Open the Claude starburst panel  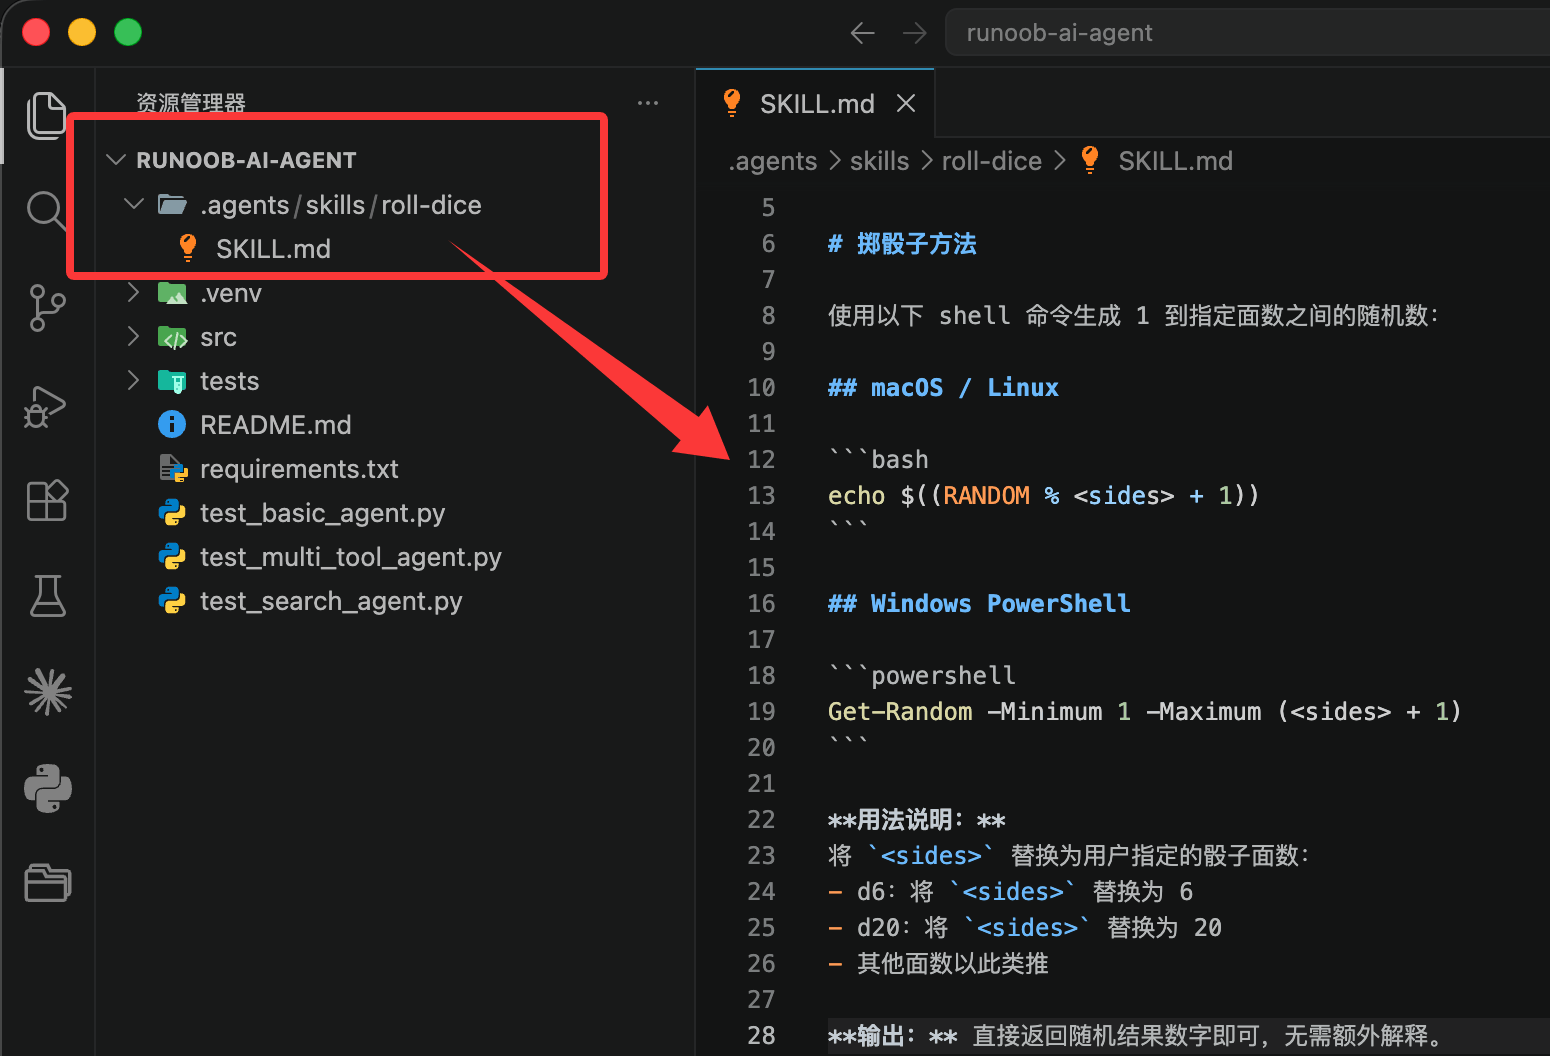[x=48, y=691]
